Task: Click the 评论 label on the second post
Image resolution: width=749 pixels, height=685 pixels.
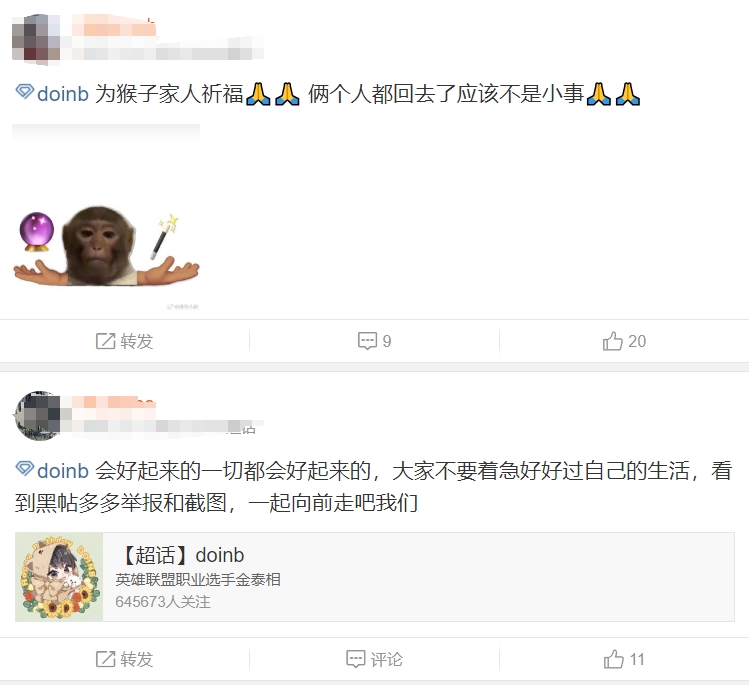Action: click(386, 659)
